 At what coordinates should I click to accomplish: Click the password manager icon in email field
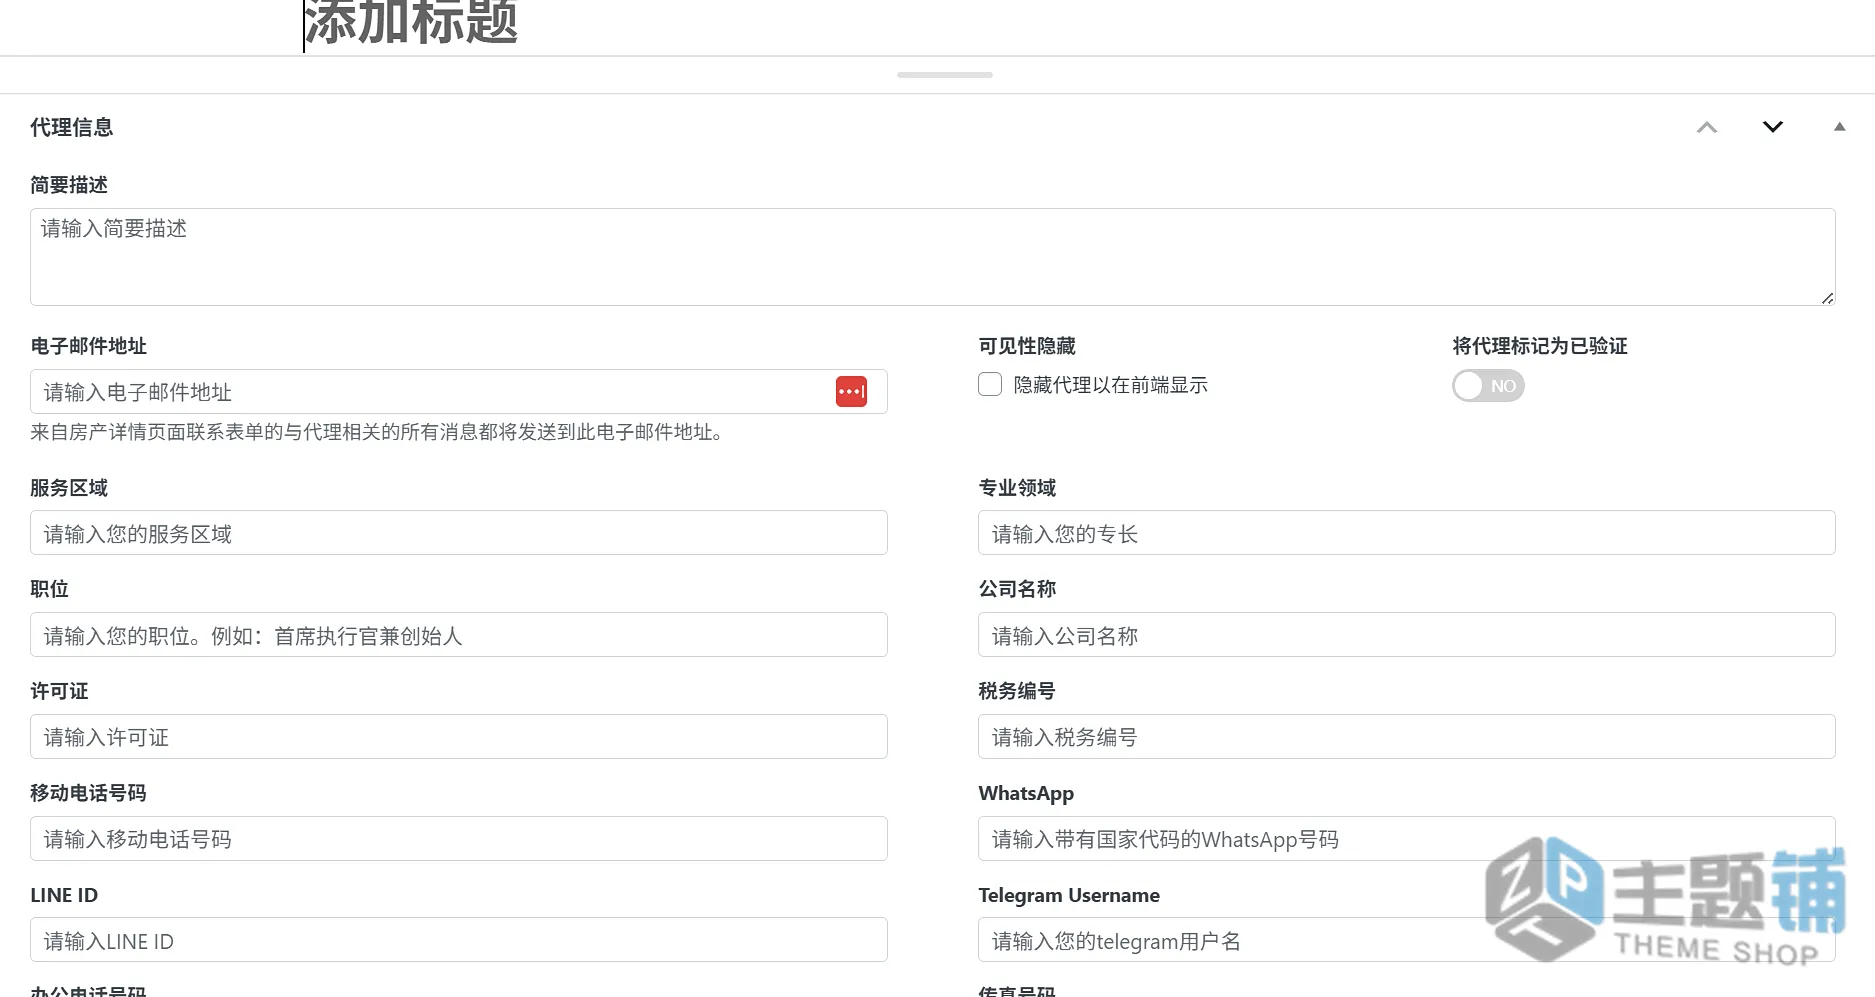point(851,392)
